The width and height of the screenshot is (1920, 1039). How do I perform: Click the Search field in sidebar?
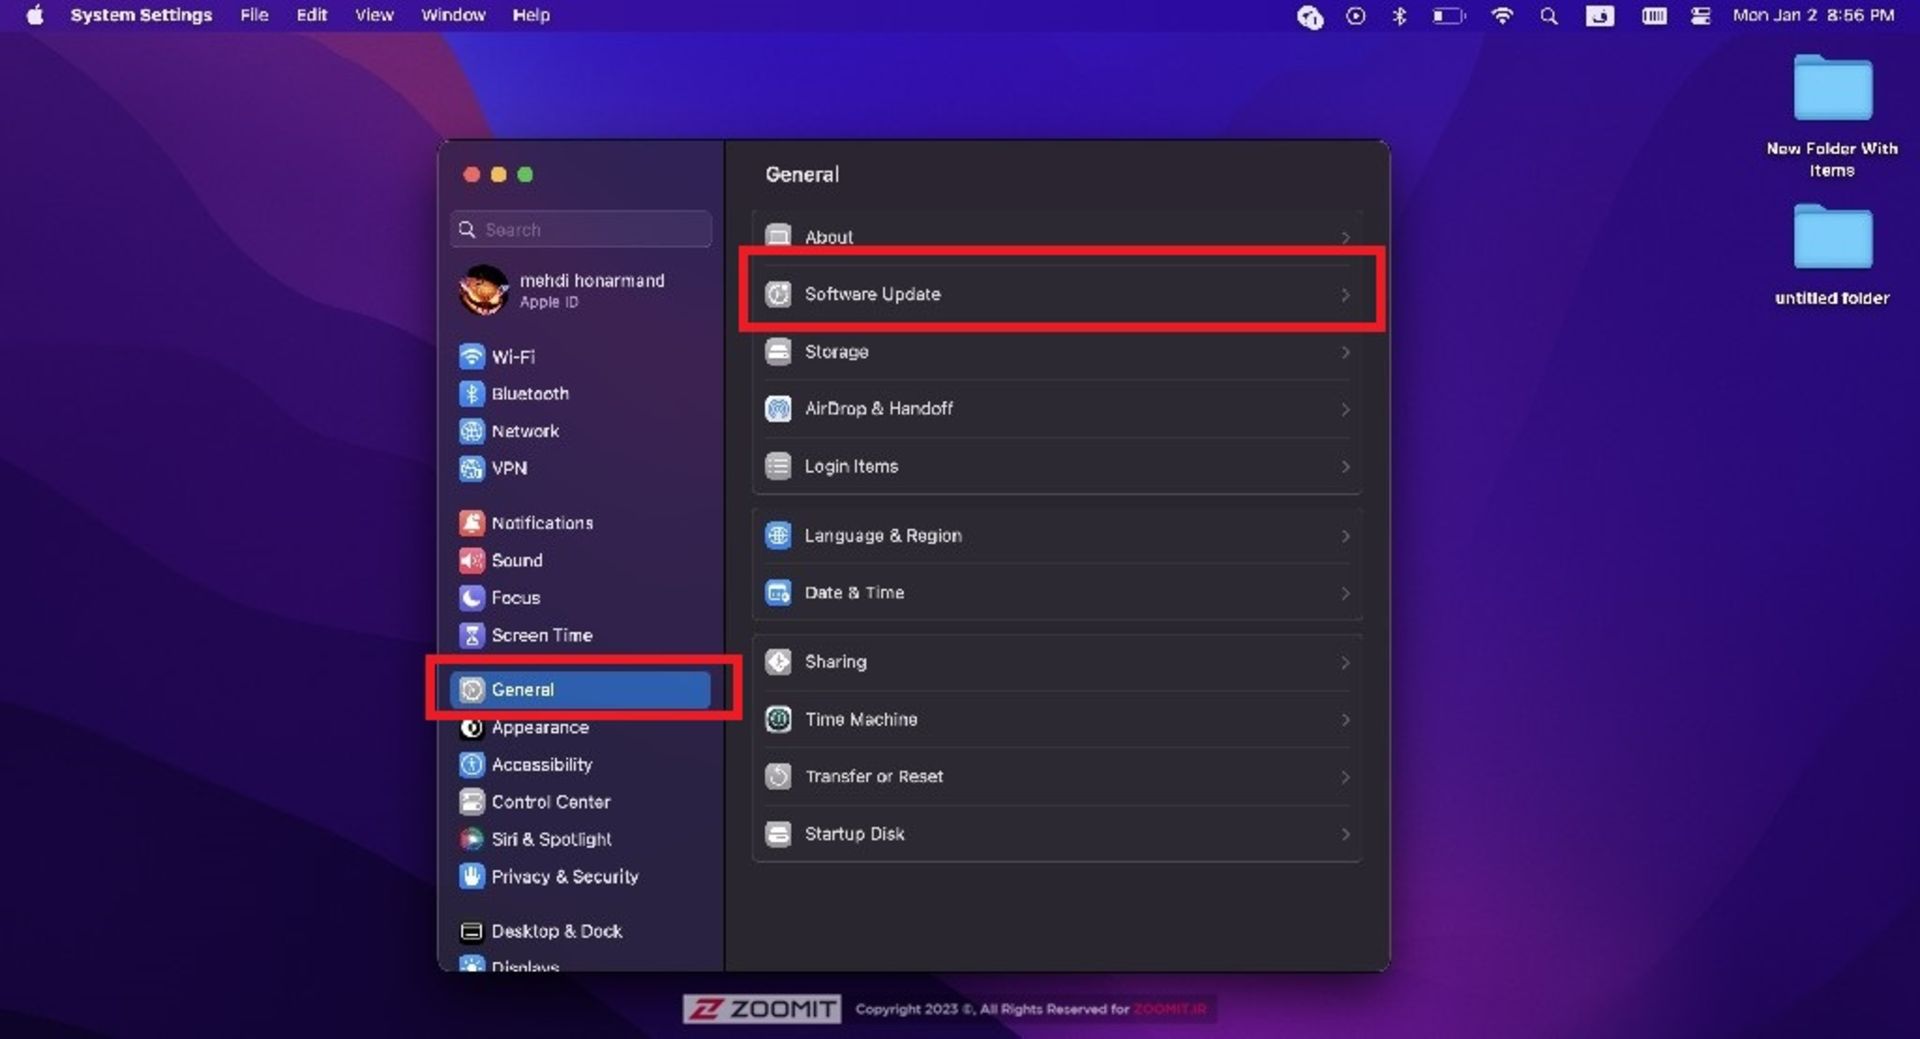(581, 229)
